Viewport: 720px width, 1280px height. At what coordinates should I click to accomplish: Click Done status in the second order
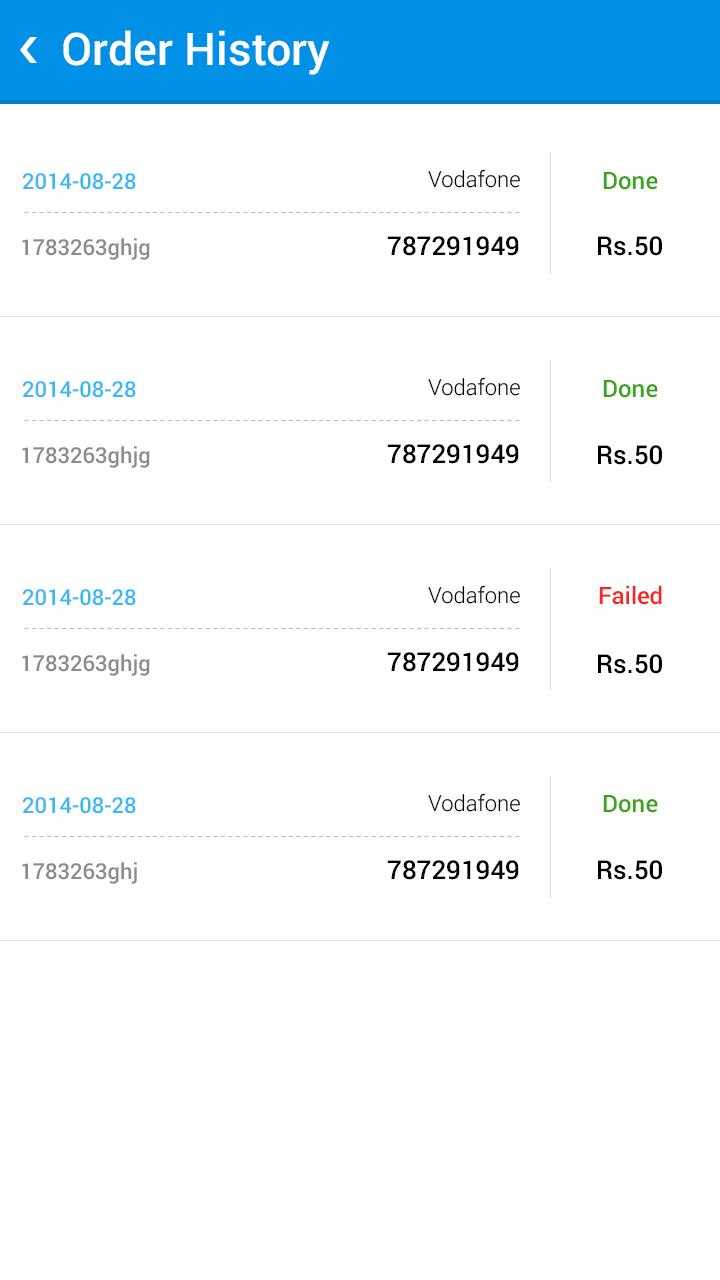point(630,389)
